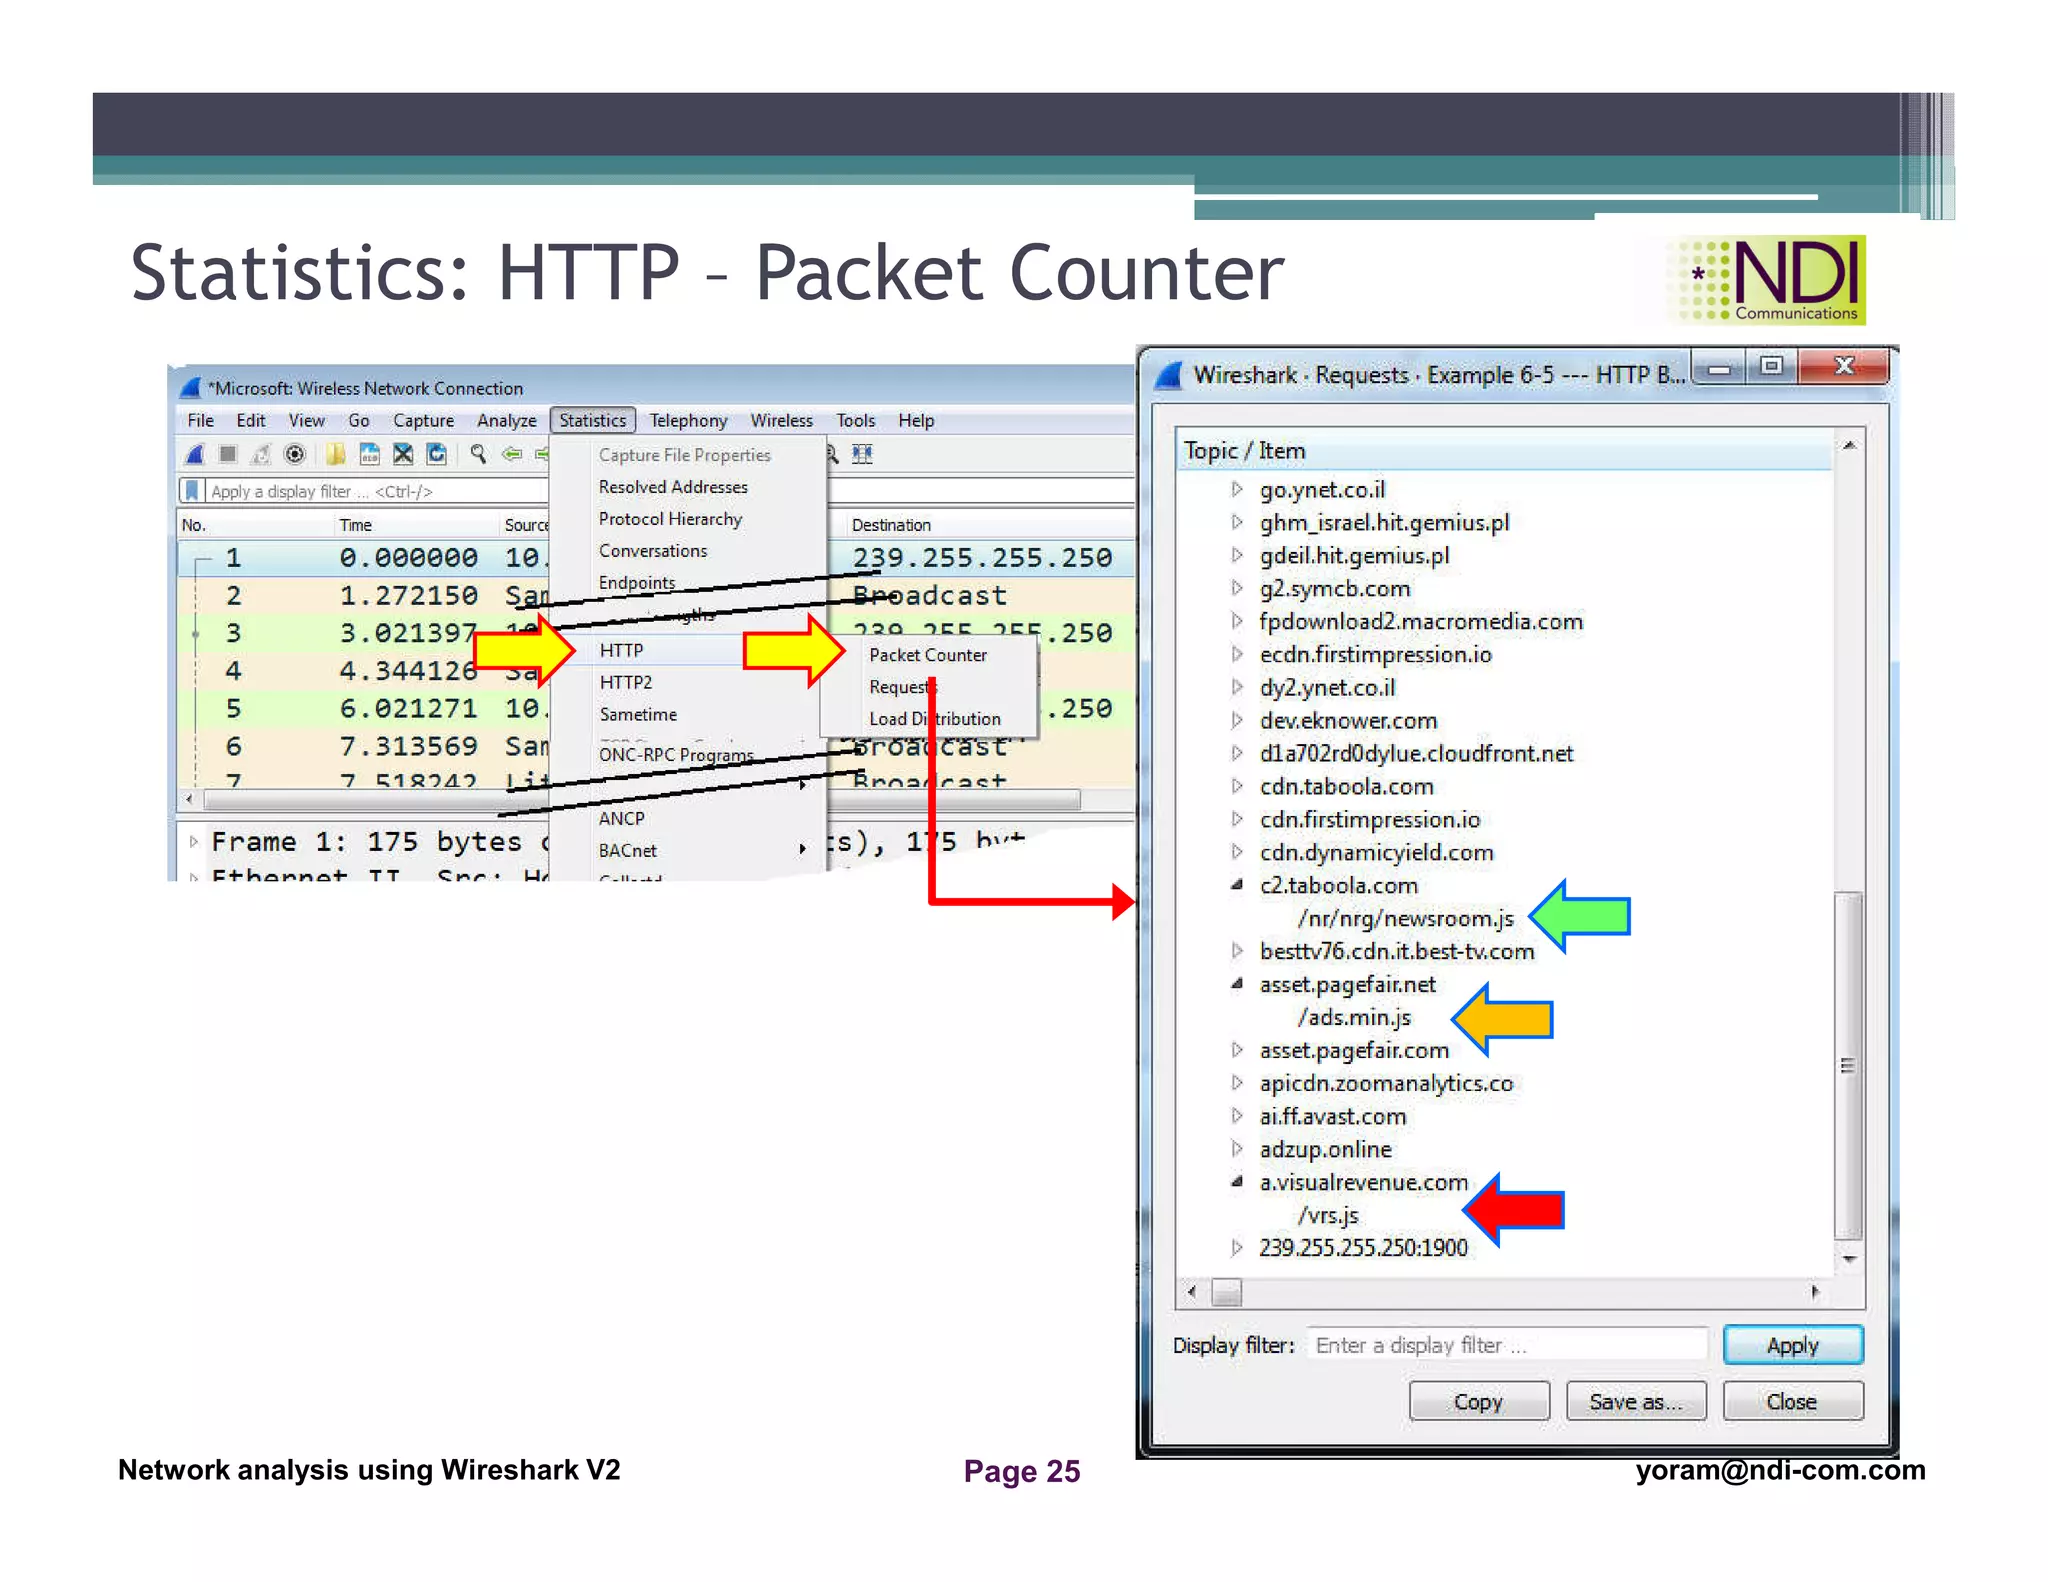Screen dimensions: 2048x1582
Task: Click the Statistics menu
Action: point(593,421)
